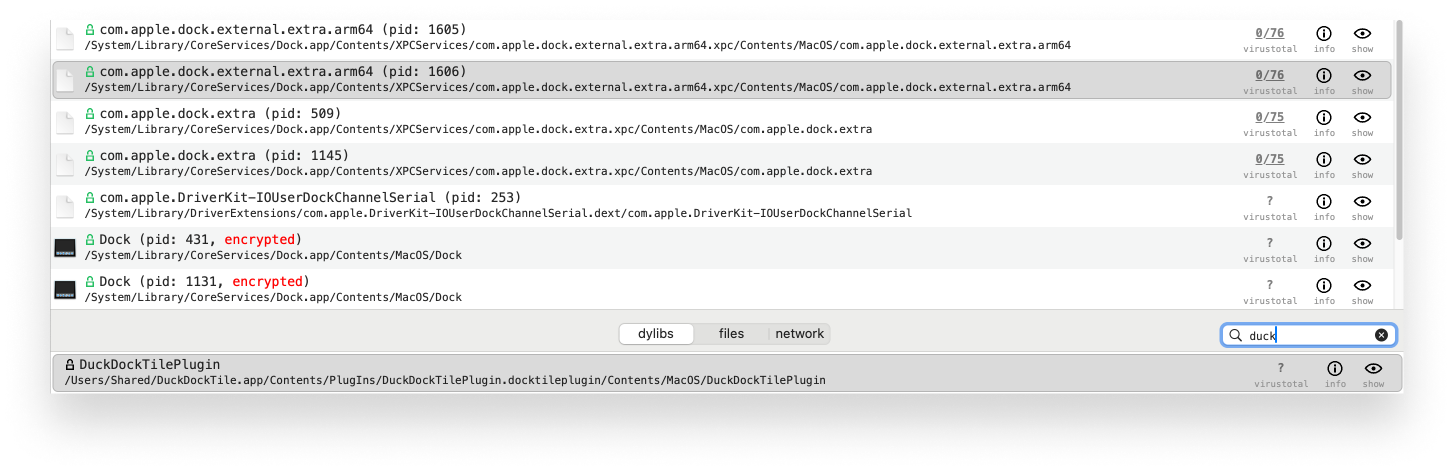Screen dimensions: 1454x474
Task: Click VirusTotal 0/76 link for pid 1606
Action: 1270,75
